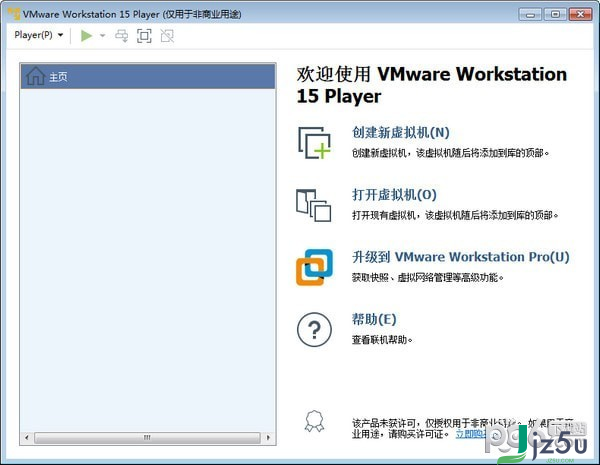
Task: Click the text 获取快照、虚拟网络管理等高级功能。
Action: click(427, 277)
